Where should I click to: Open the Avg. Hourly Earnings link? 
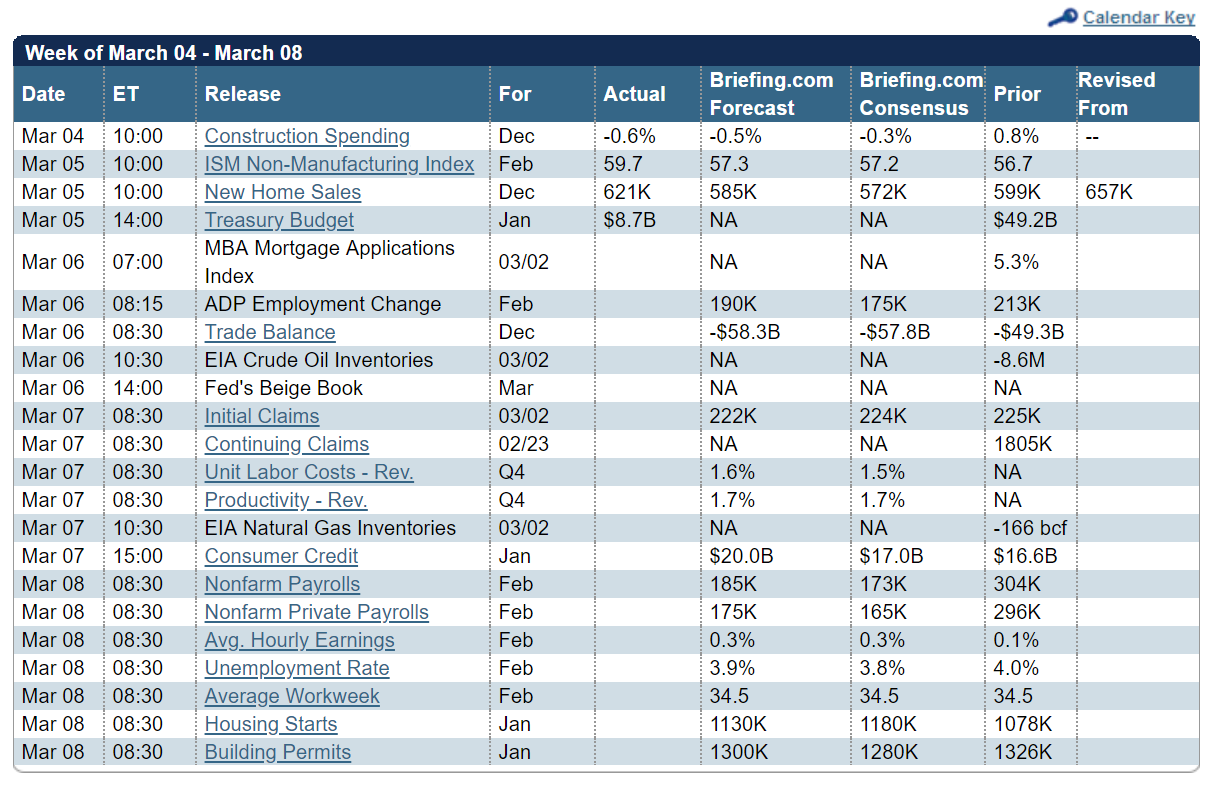300,640
